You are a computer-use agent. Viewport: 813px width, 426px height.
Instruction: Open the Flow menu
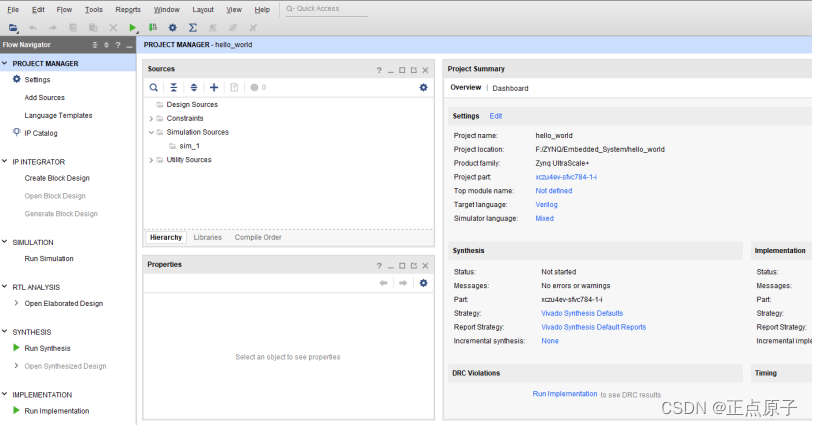click(64, 9)
